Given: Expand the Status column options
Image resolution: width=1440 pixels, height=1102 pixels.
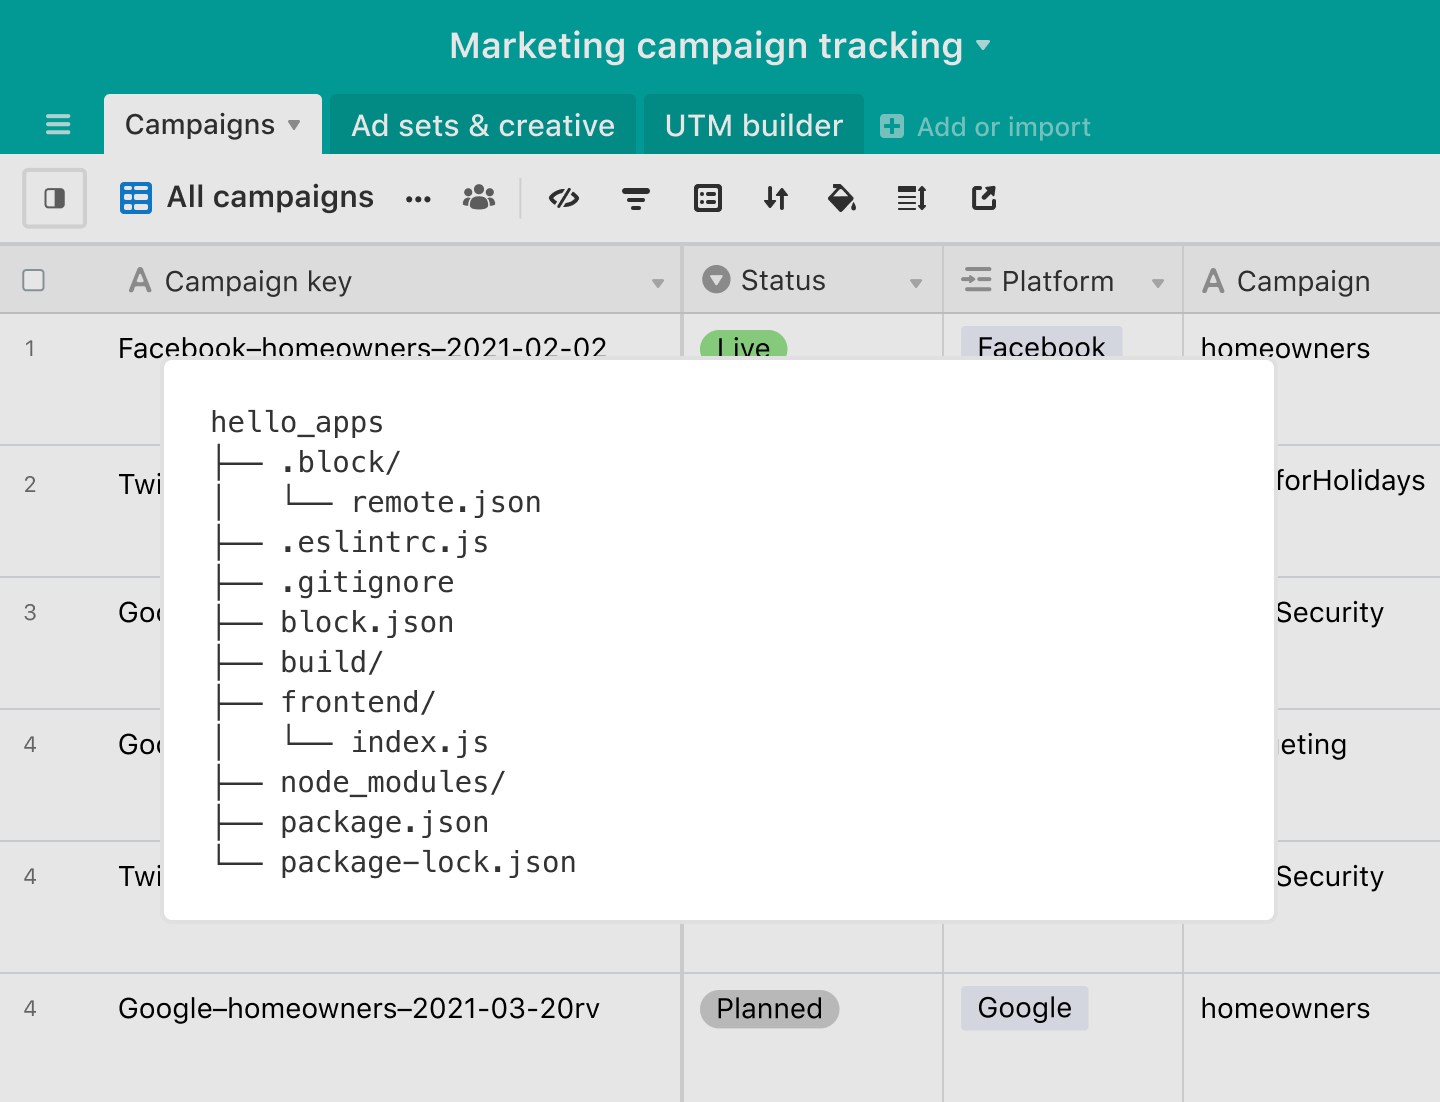Looking at the screenshot, I should tap(916, 281).
